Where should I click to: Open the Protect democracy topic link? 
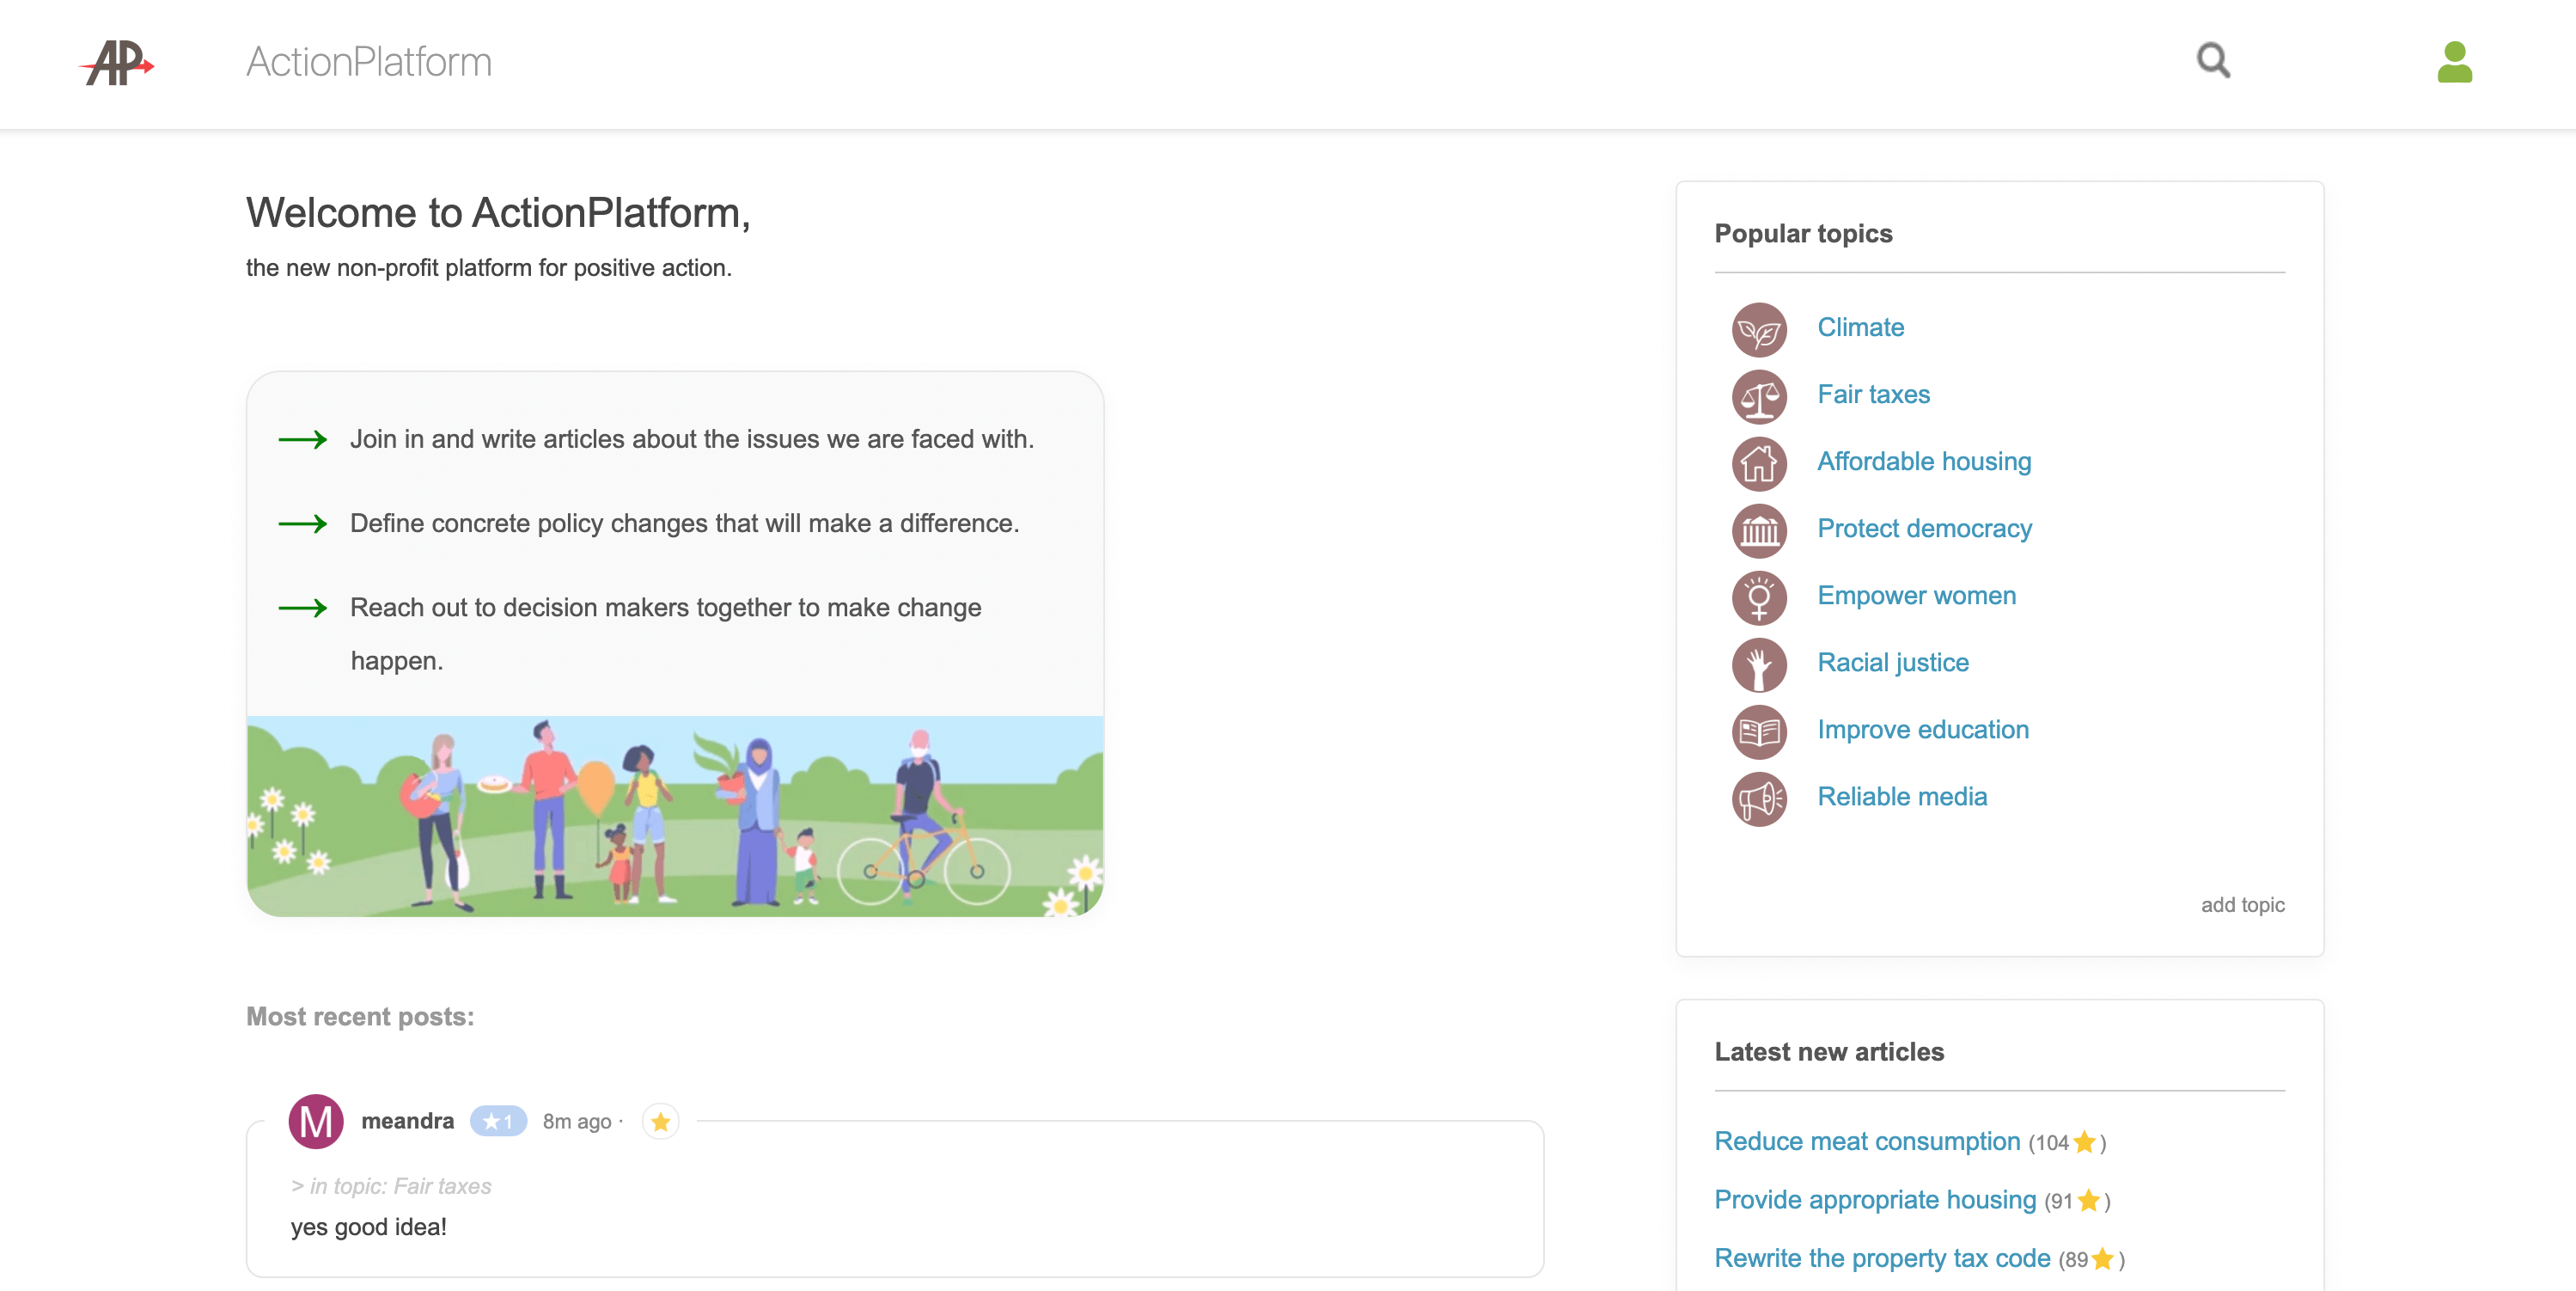[x=1924, y=528]
